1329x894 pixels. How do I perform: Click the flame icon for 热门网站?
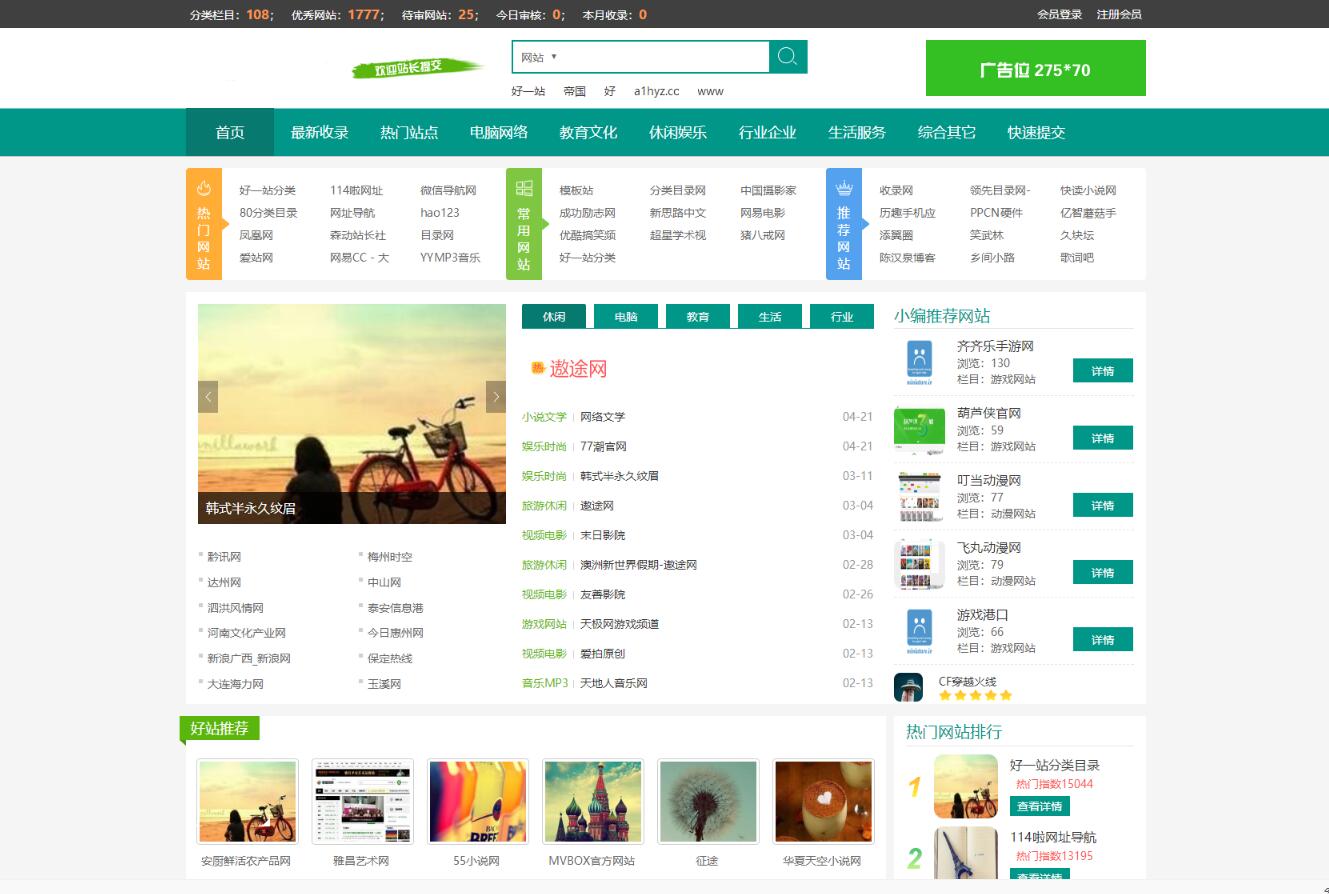(x=204, y=188)
